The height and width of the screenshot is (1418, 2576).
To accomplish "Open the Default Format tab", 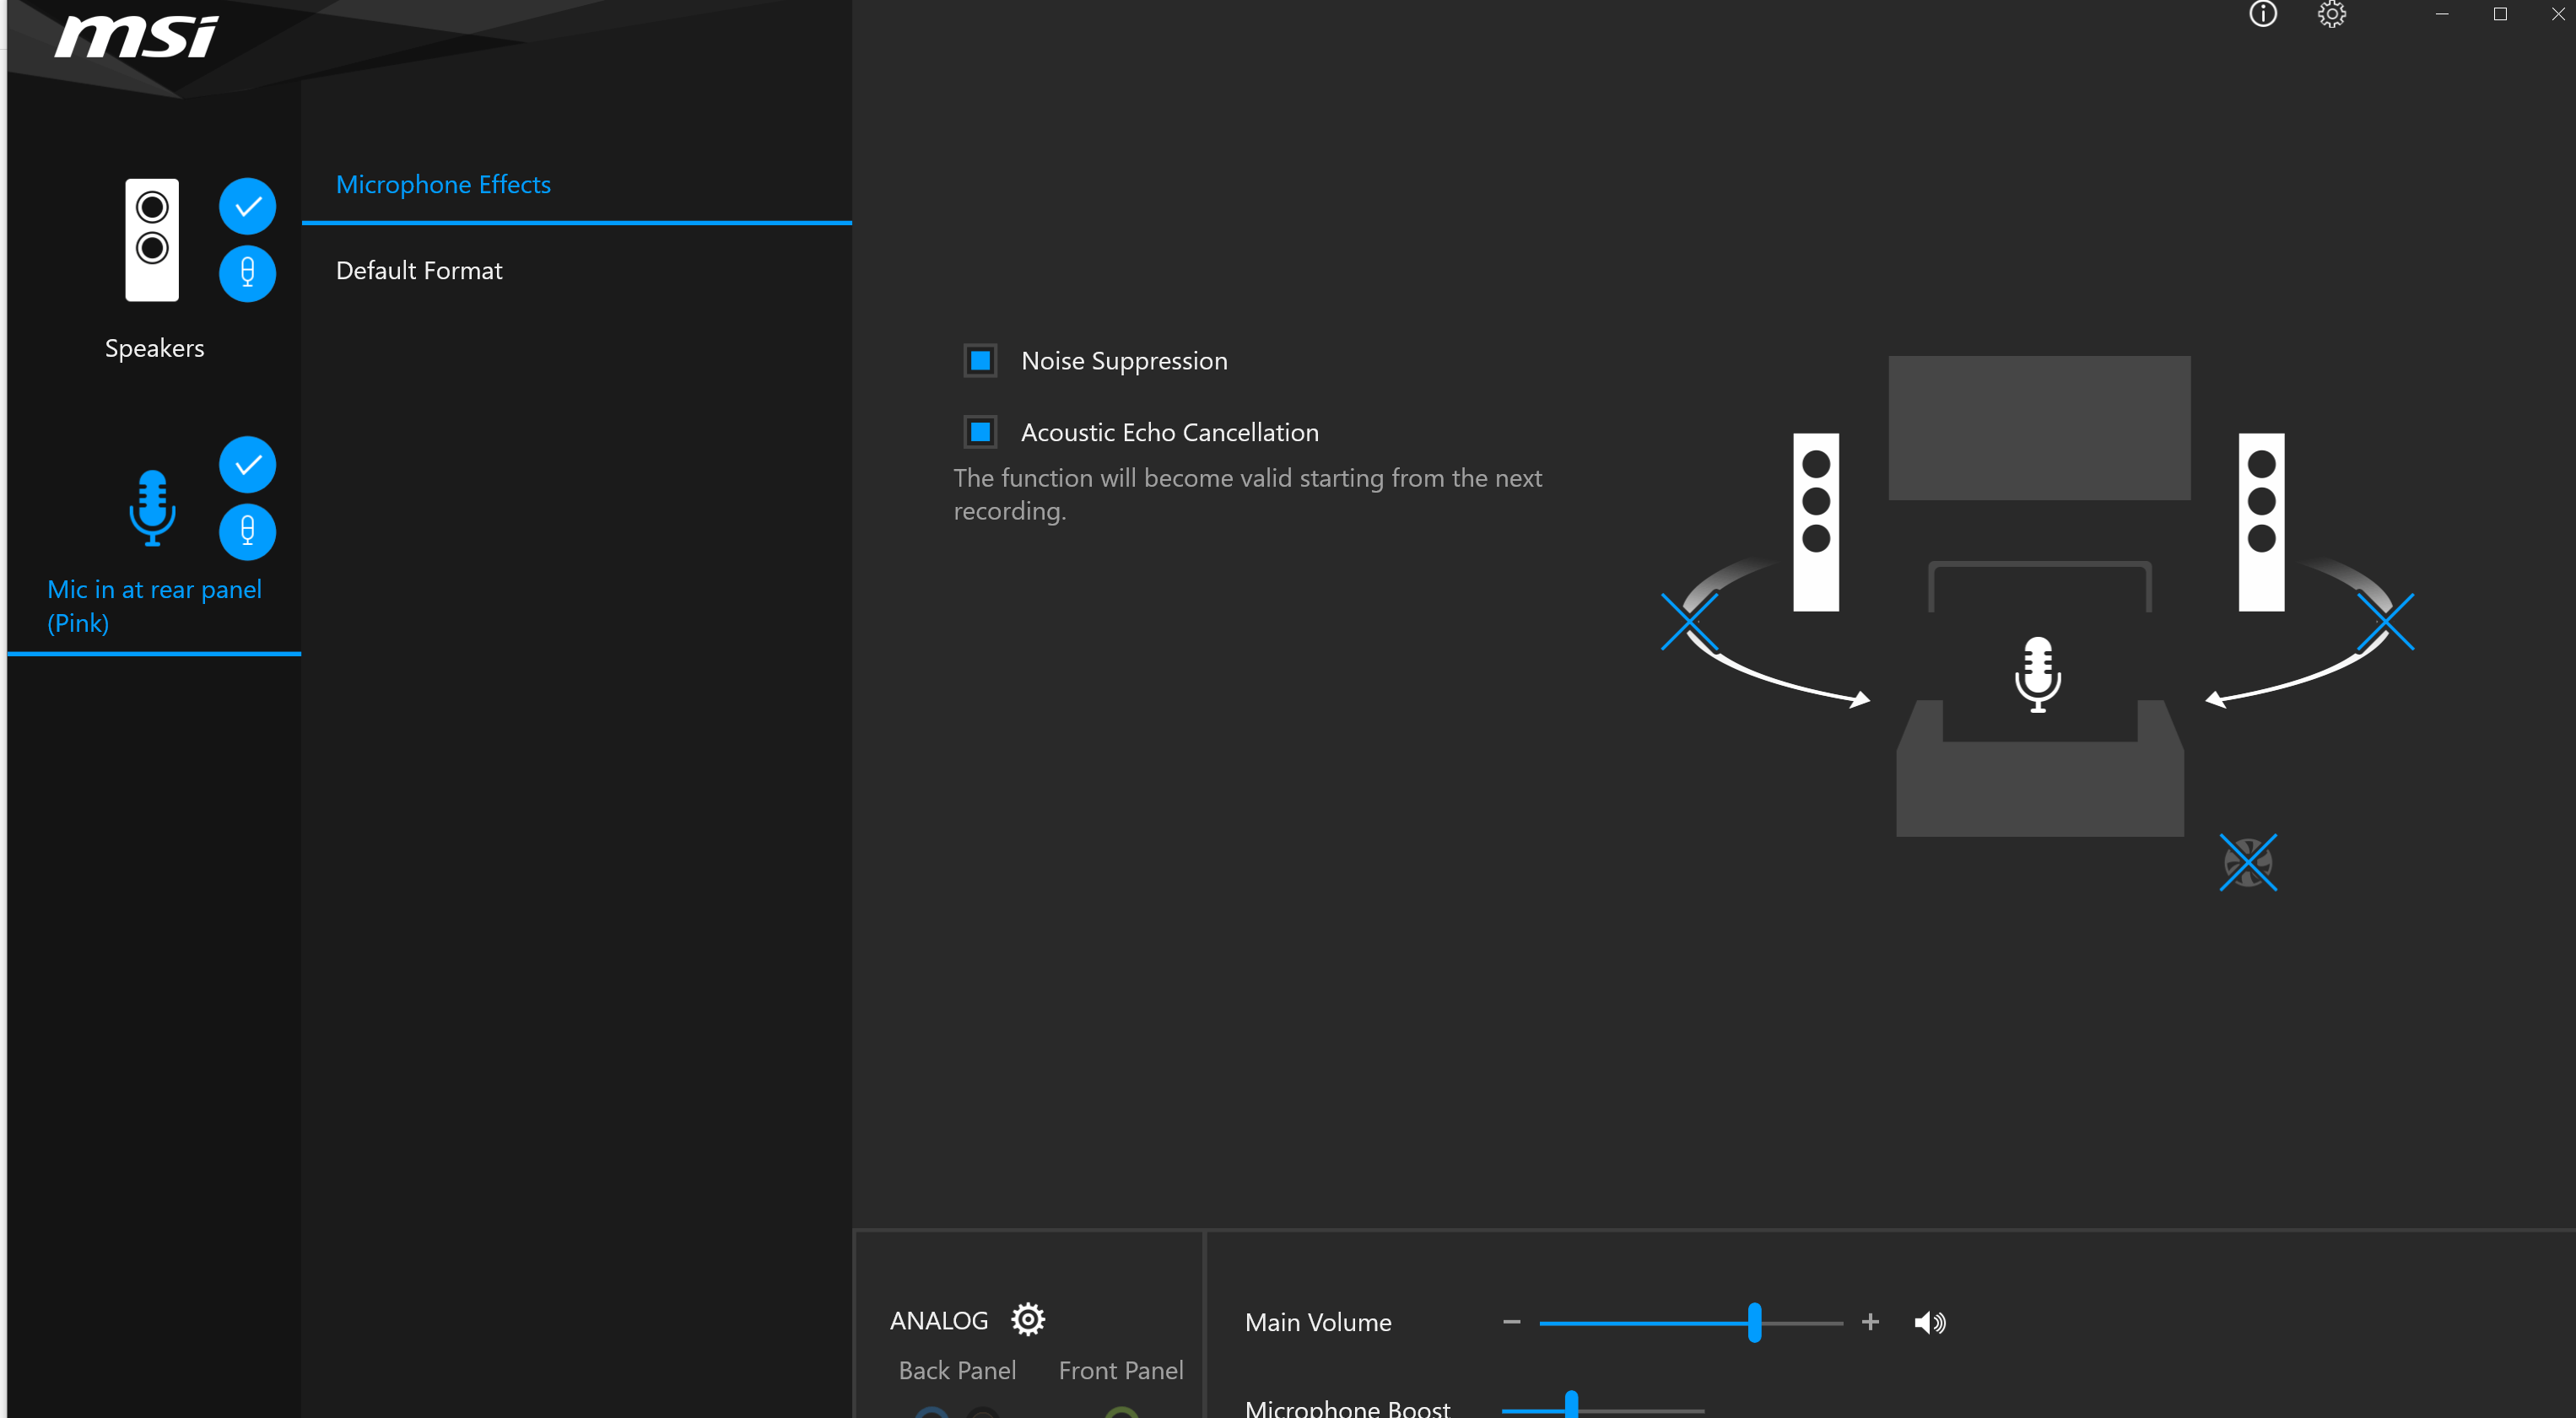I will coord(419,271).
